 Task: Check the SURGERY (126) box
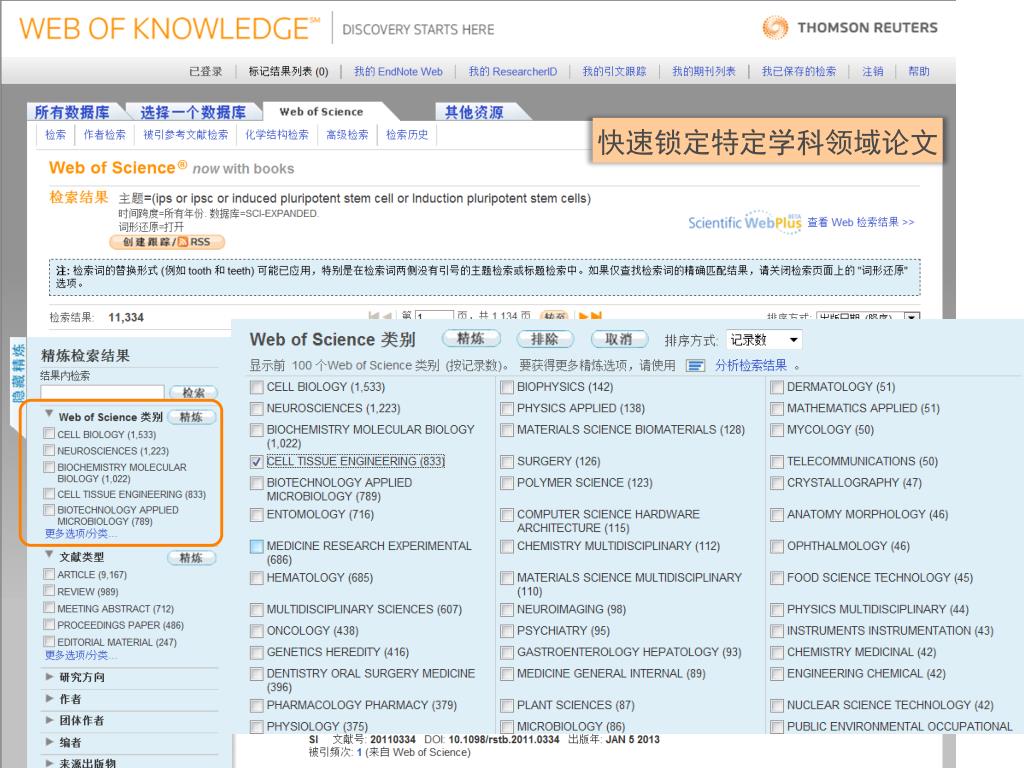click(x=507, y=462)
